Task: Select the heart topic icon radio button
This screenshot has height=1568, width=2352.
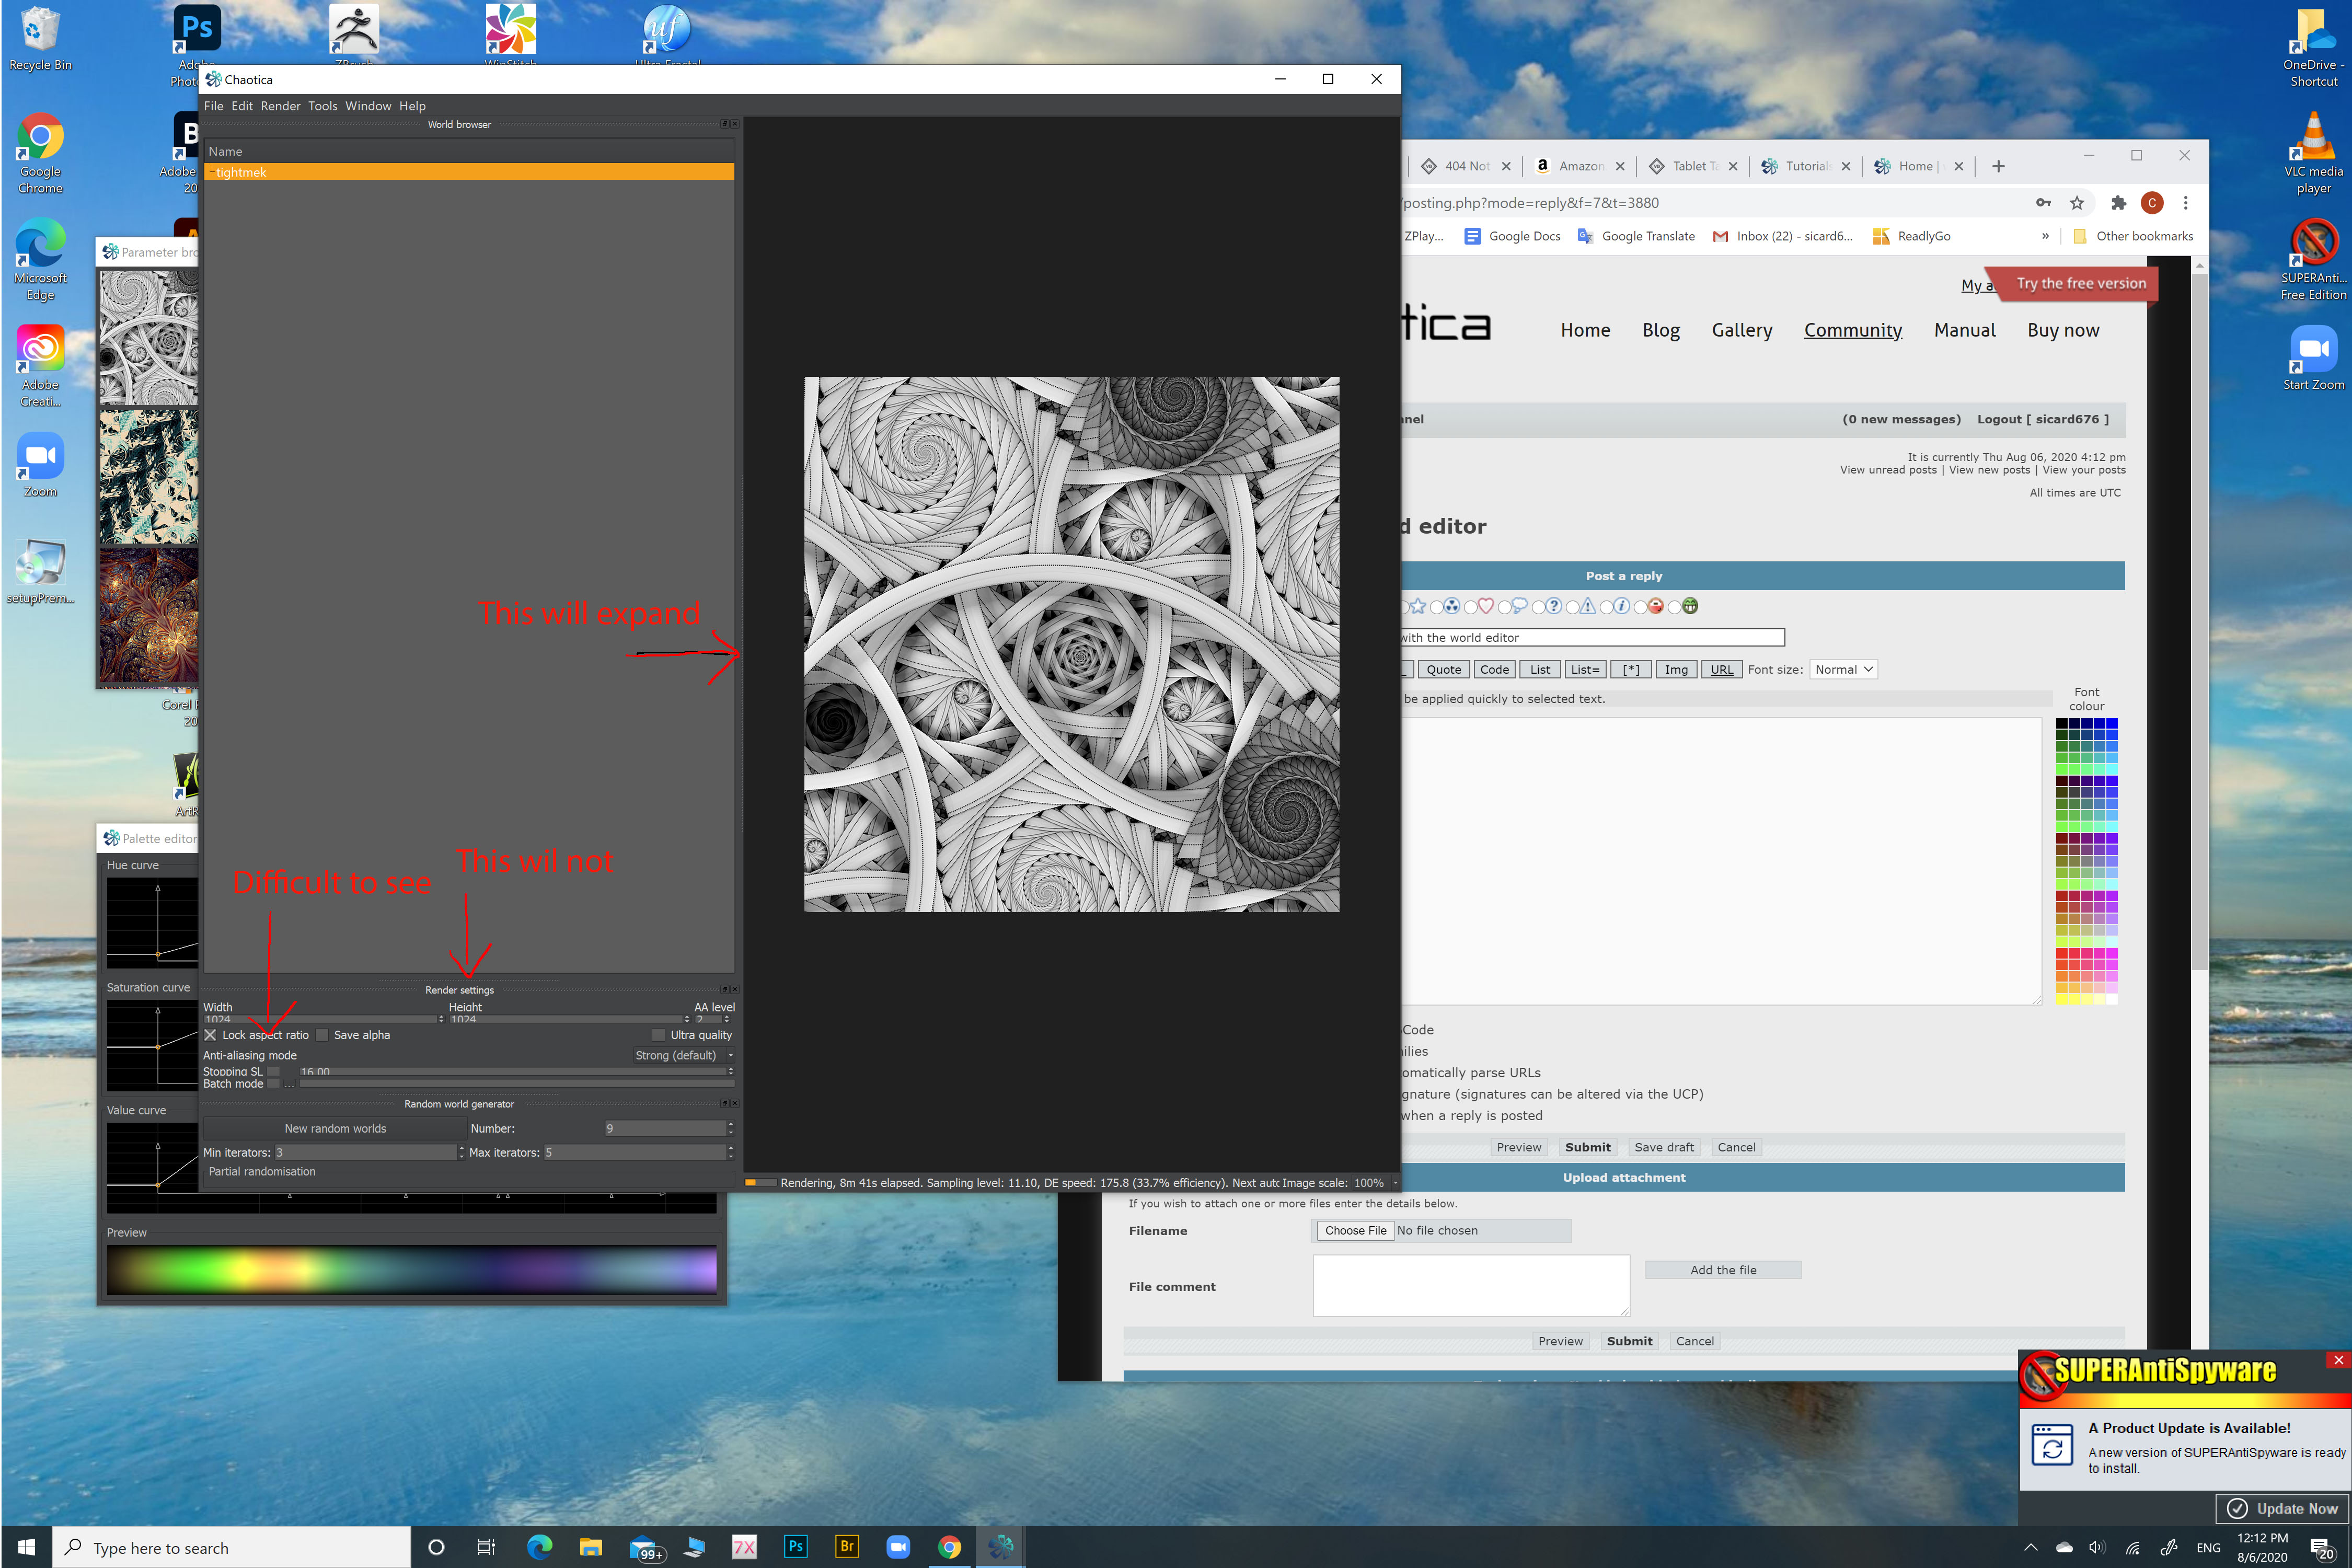Action: point(1470,607)
